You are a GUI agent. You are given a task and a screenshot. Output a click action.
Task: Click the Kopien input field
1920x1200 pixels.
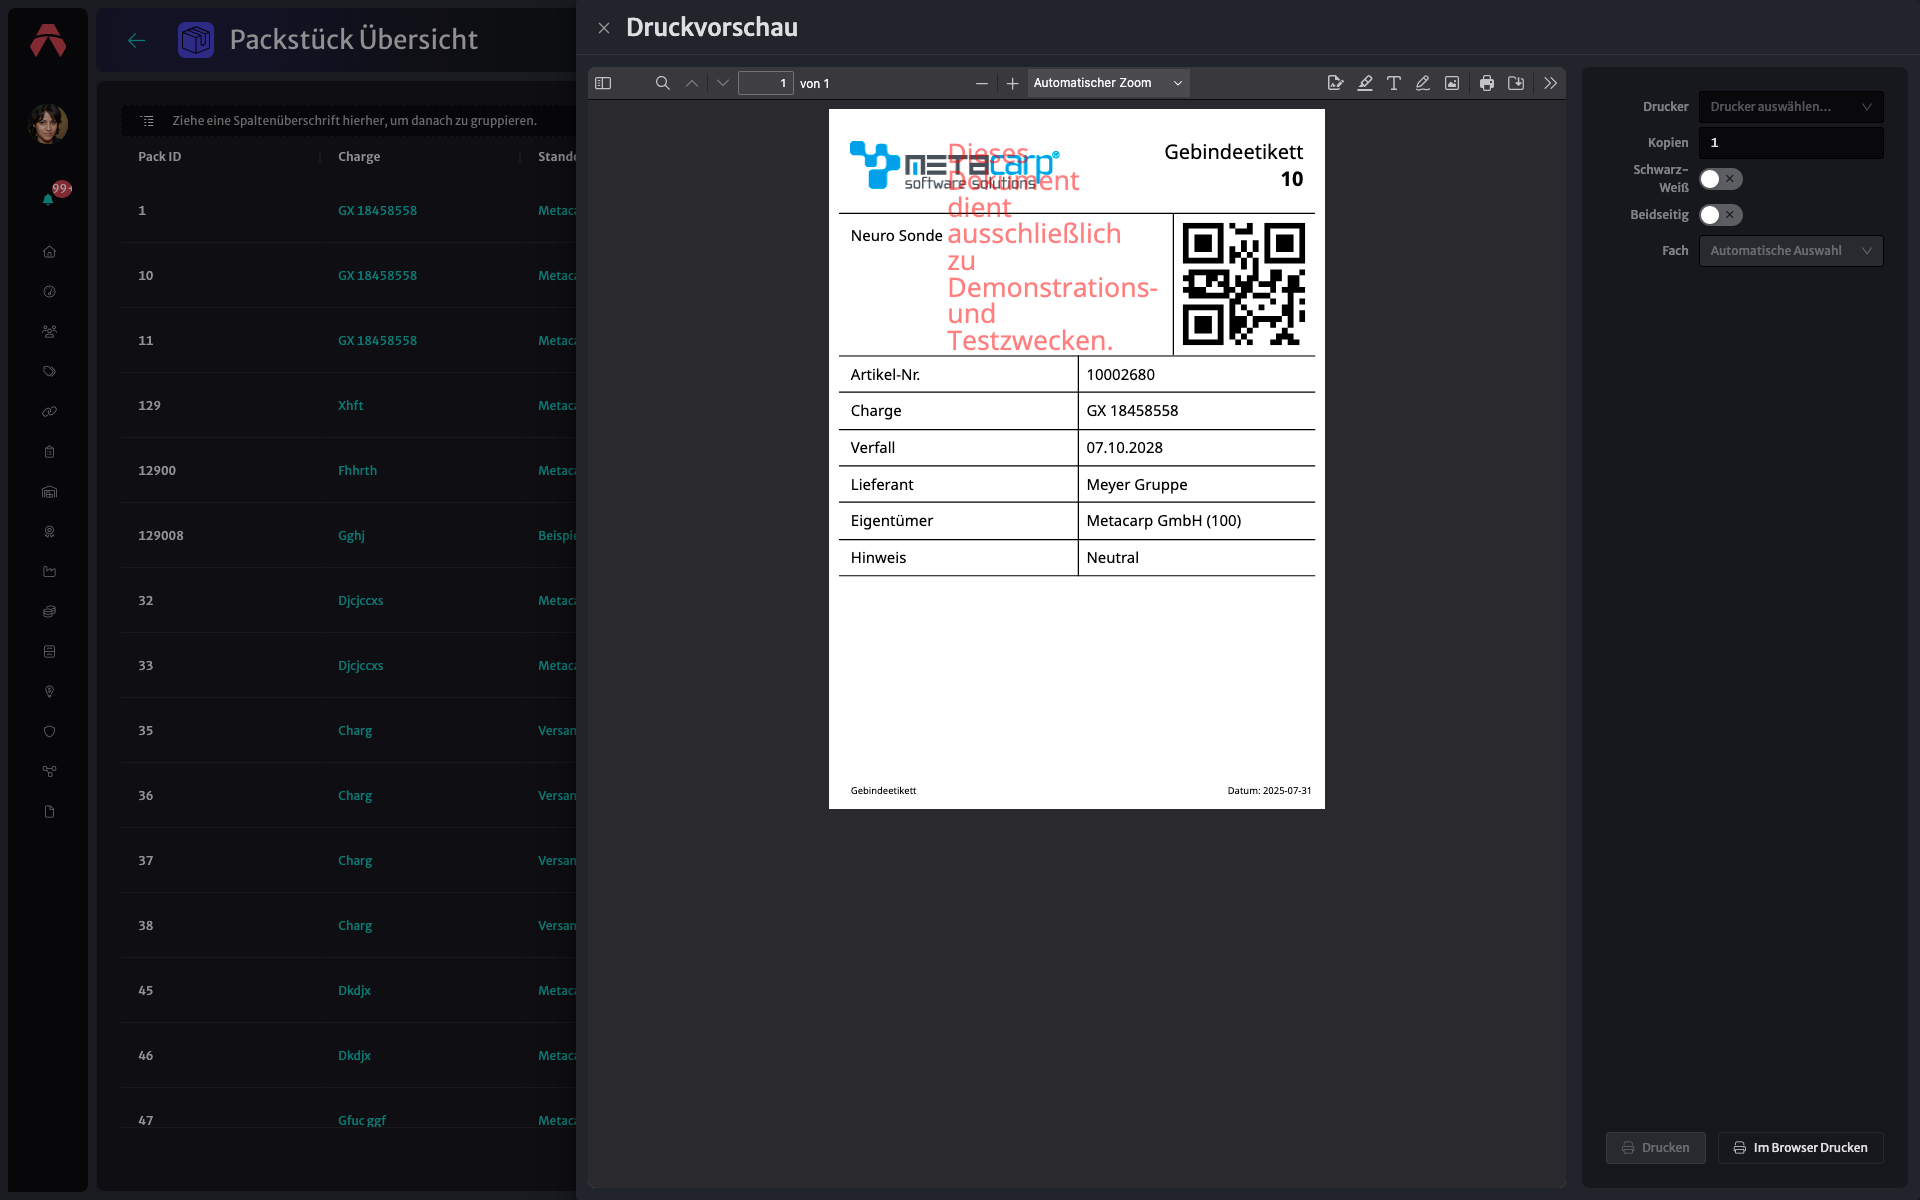pos(1791,143)
